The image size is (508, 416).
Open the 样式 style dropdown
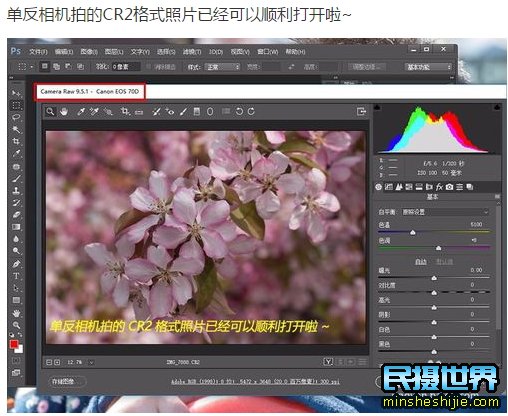pyautogui.click(x=222, y=67)
